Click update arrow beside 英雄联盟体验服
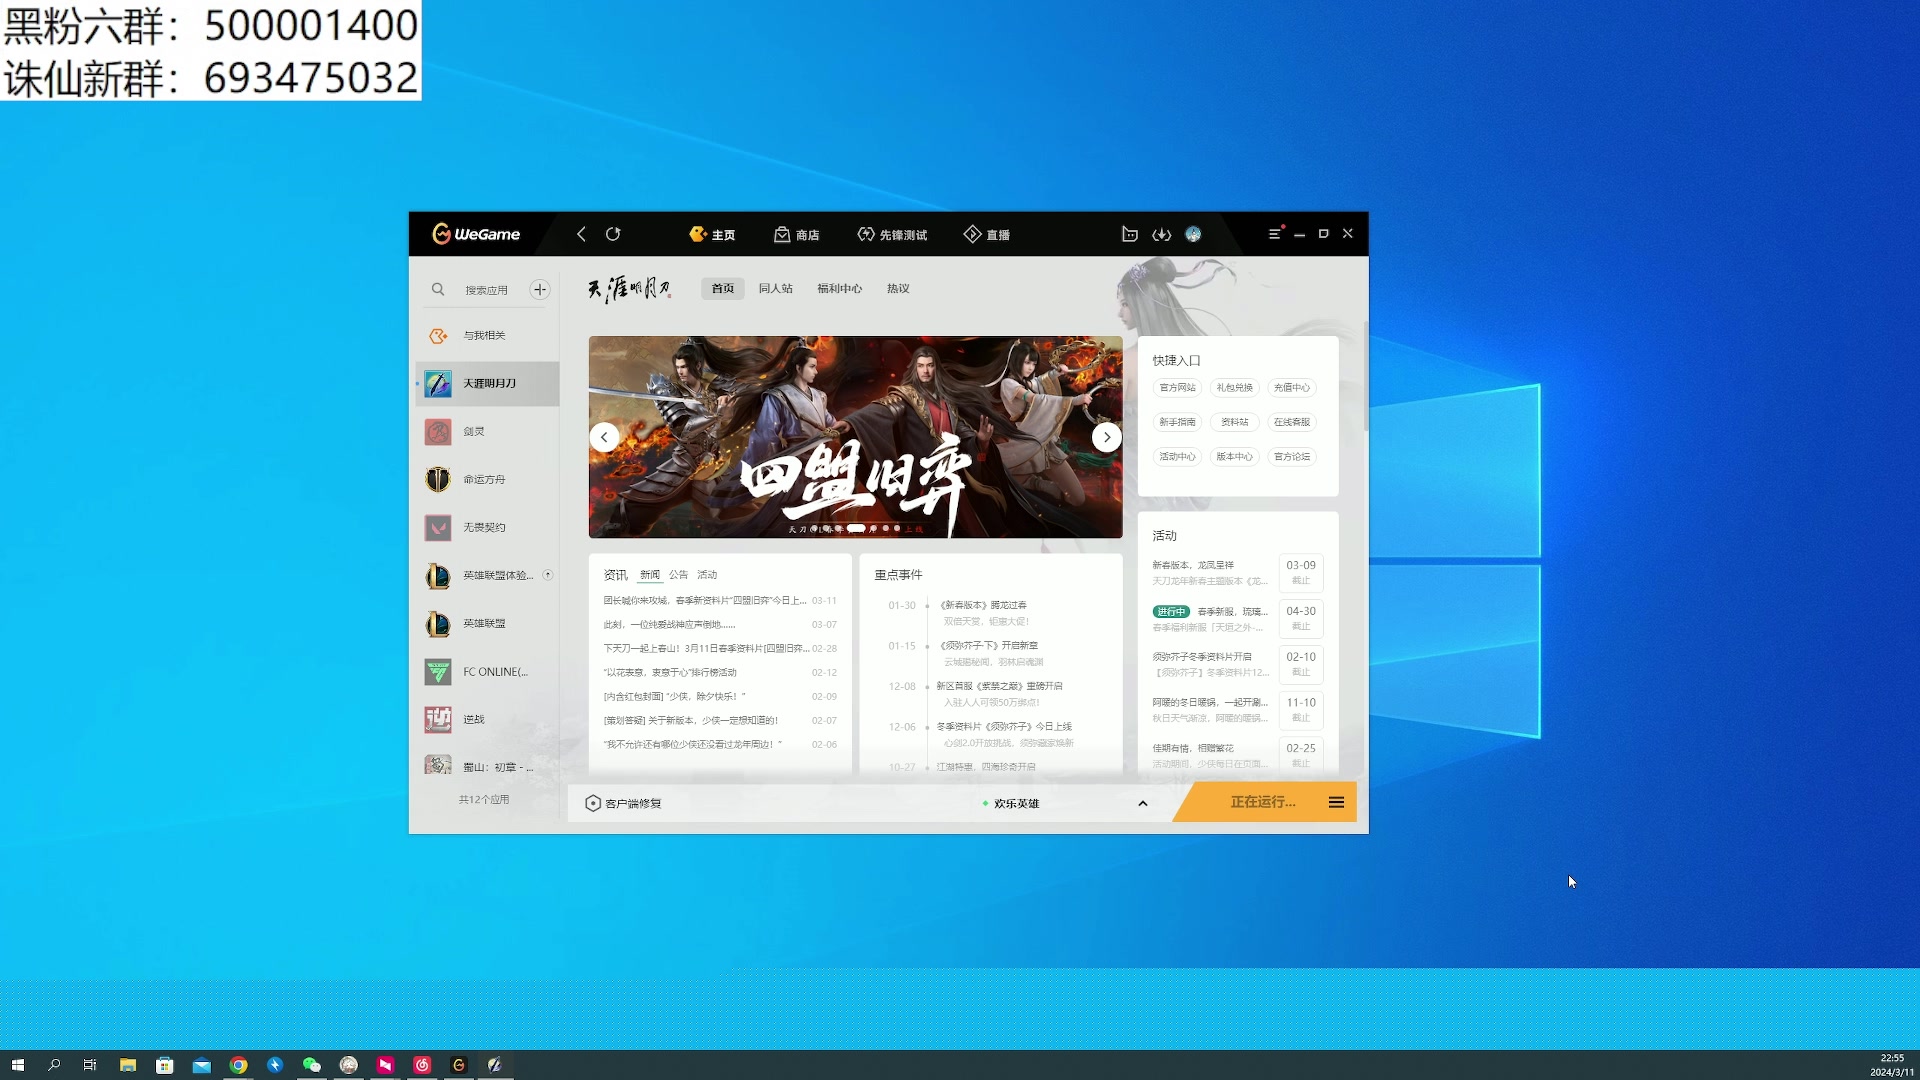The image size is (1920, 1080). 548,575
